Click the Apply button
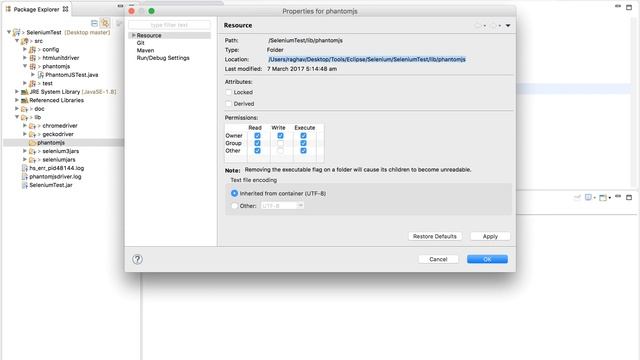 coord(490,236)
